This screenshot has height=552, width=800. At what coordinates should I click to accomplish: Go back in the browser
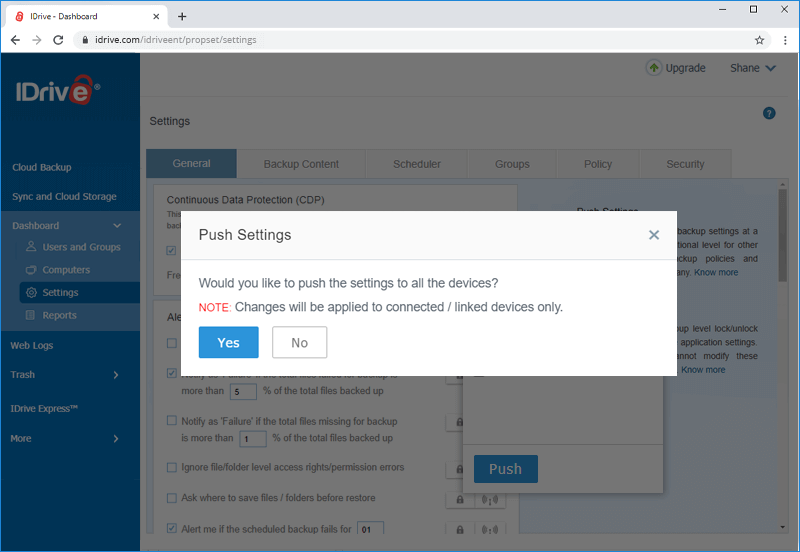pyautogui.click(x=15, y=40)
